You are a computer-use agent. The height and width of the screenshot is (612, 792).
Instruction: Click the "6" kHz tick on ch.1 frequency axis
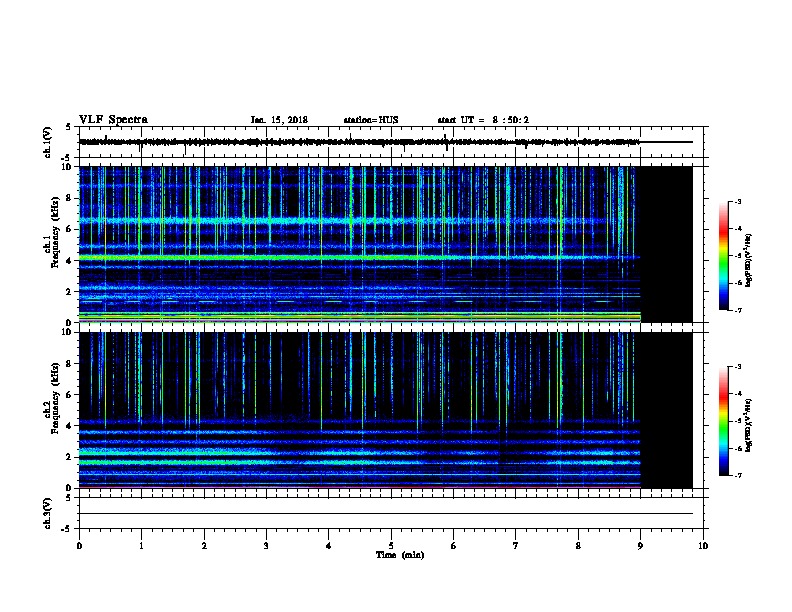70,229
